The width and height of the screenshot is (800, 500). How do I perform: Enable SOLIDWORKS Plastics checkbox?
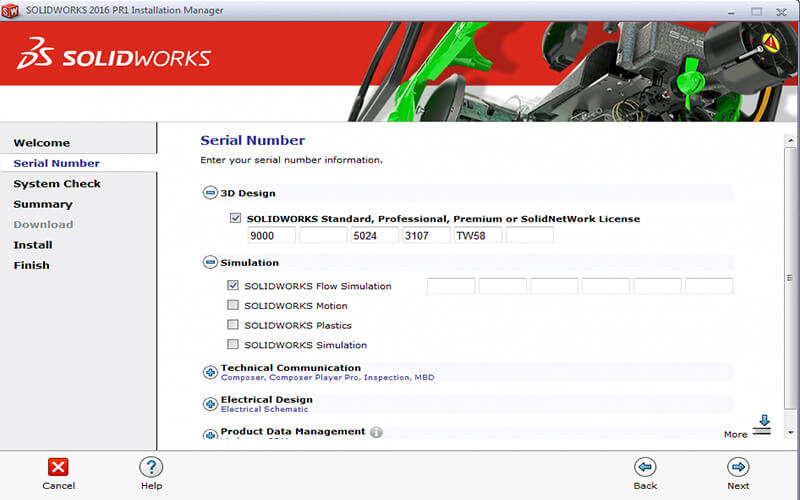(234, 325)
